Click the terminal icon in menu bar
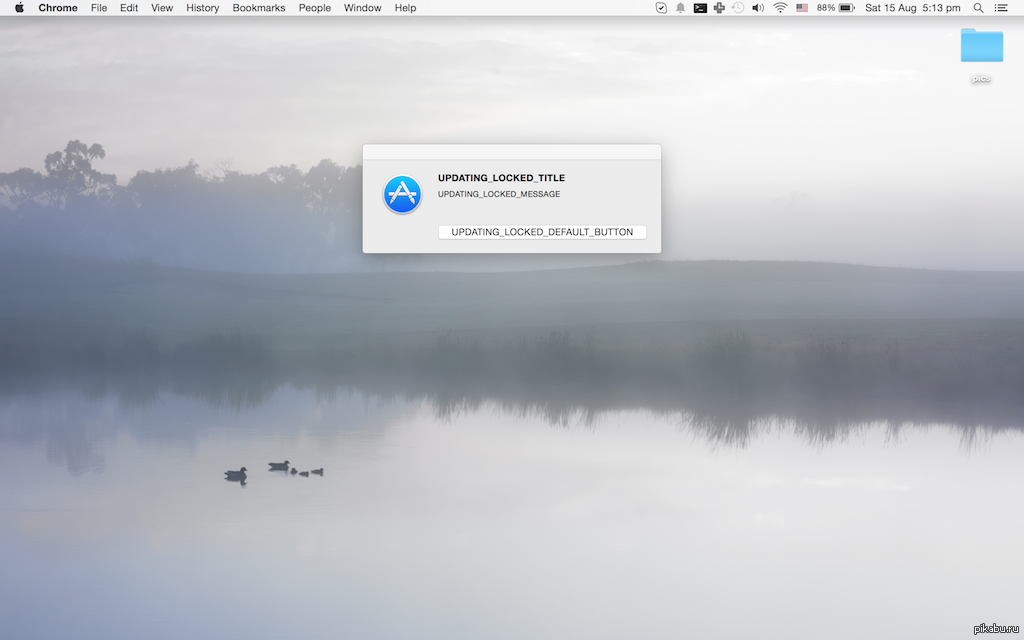Screen dimensions: 1024x640 (700, 8)
